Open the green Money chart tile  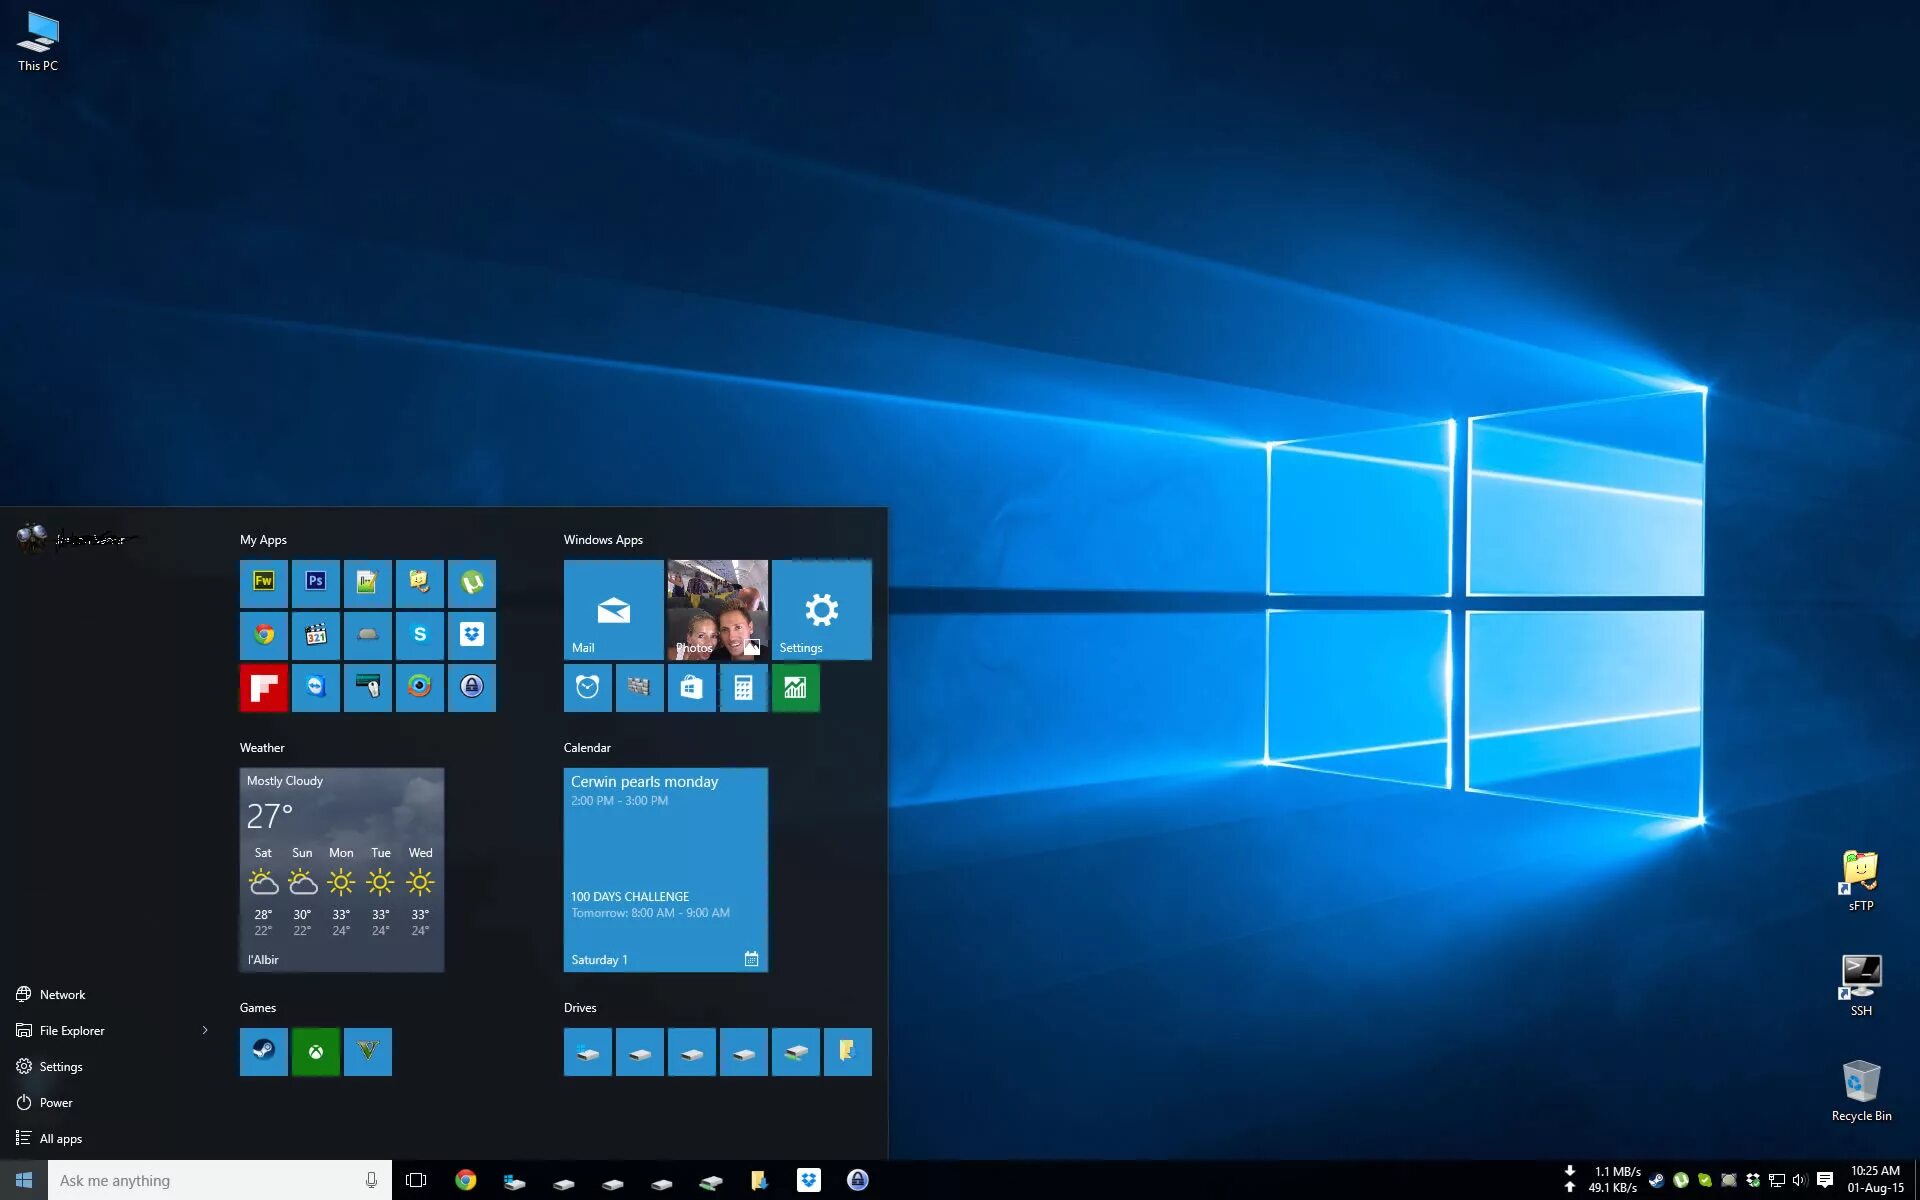point(795,687)
